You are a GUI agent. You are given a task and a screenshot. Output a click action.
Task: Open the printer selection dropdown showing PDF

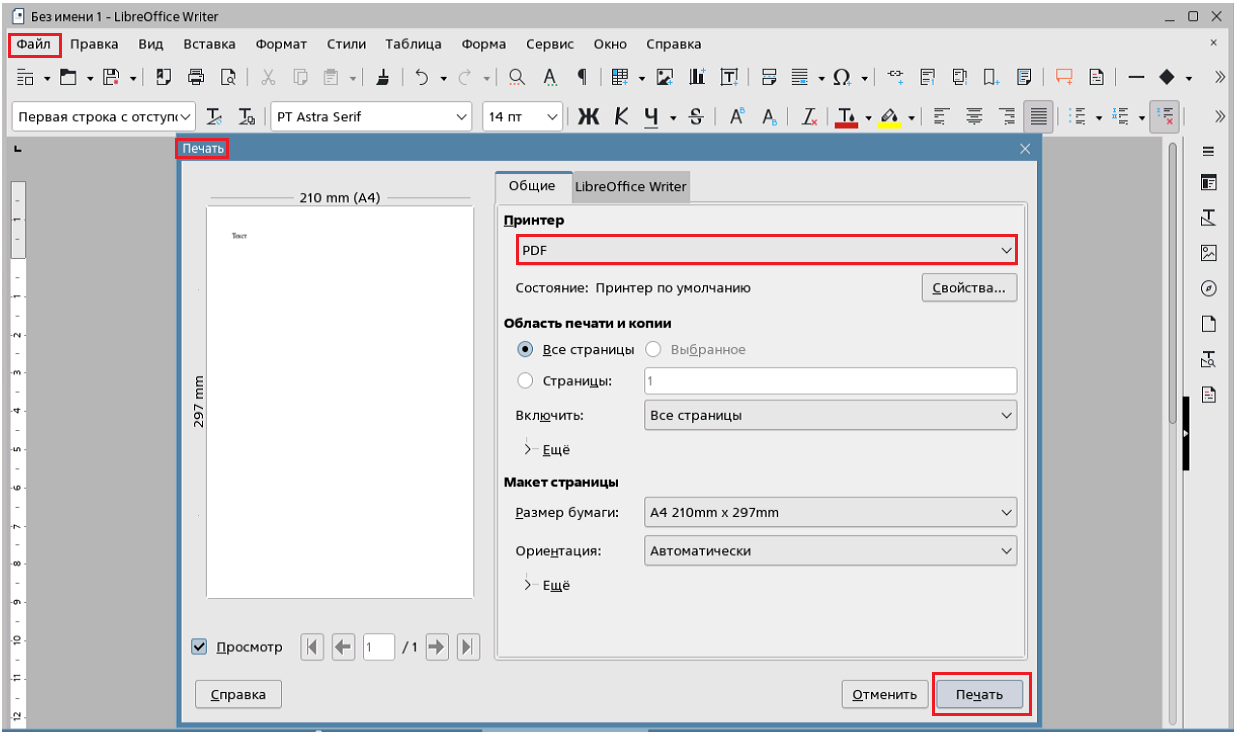pos(767,250)
